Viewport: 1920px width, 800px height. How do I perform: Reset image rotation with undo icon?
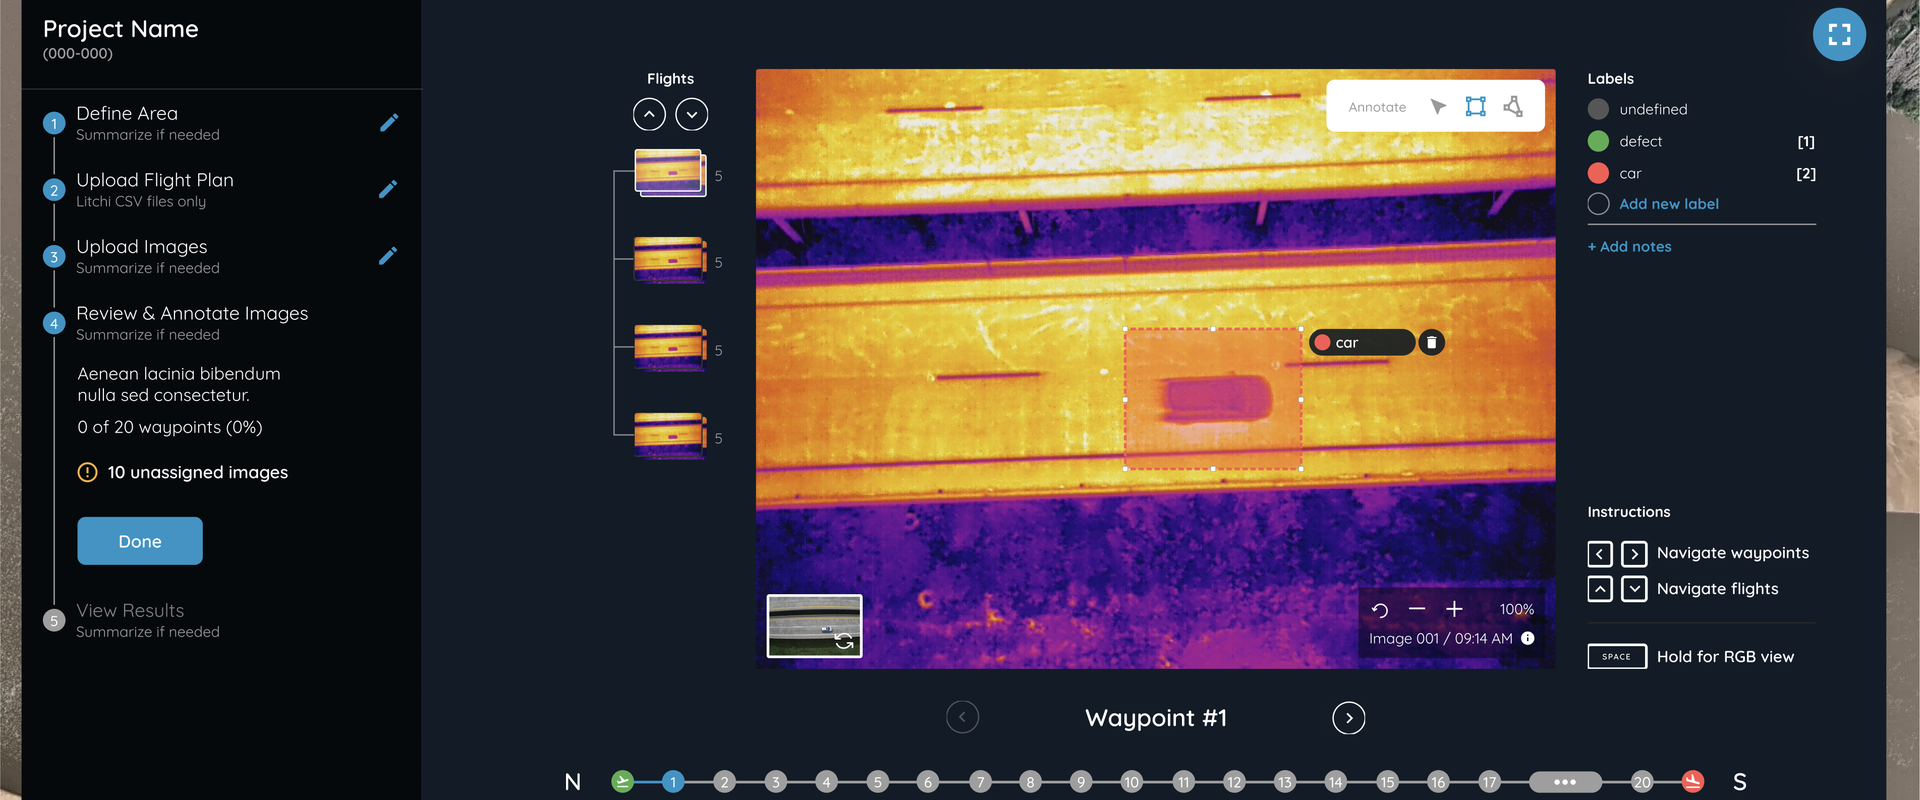pyautogui.click(x=1380, y=610)
